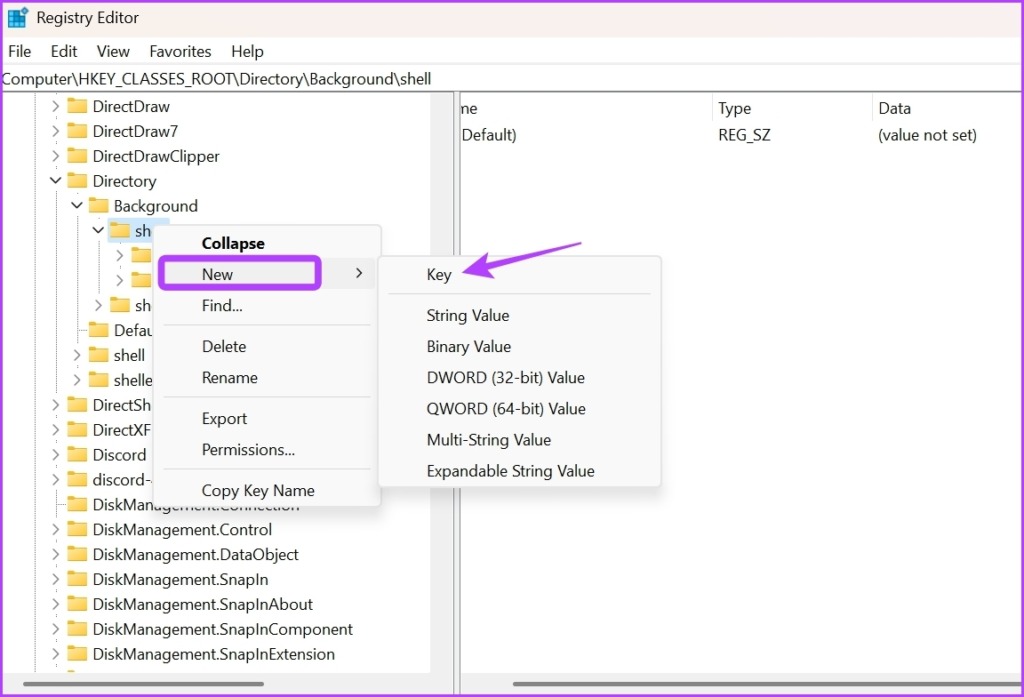Viewport: 1024px width, 697px height.
Task: Expand the Discord key
Action: pyautogui.click(x=55, y=454)
